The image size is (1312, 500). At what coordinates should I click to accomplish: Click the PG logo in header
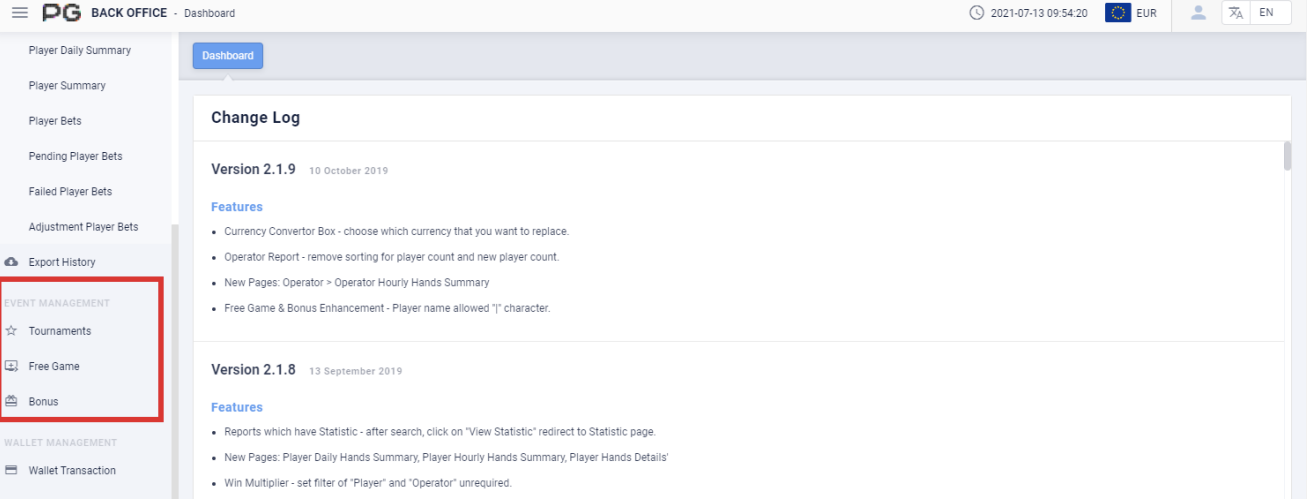point(61,13)
